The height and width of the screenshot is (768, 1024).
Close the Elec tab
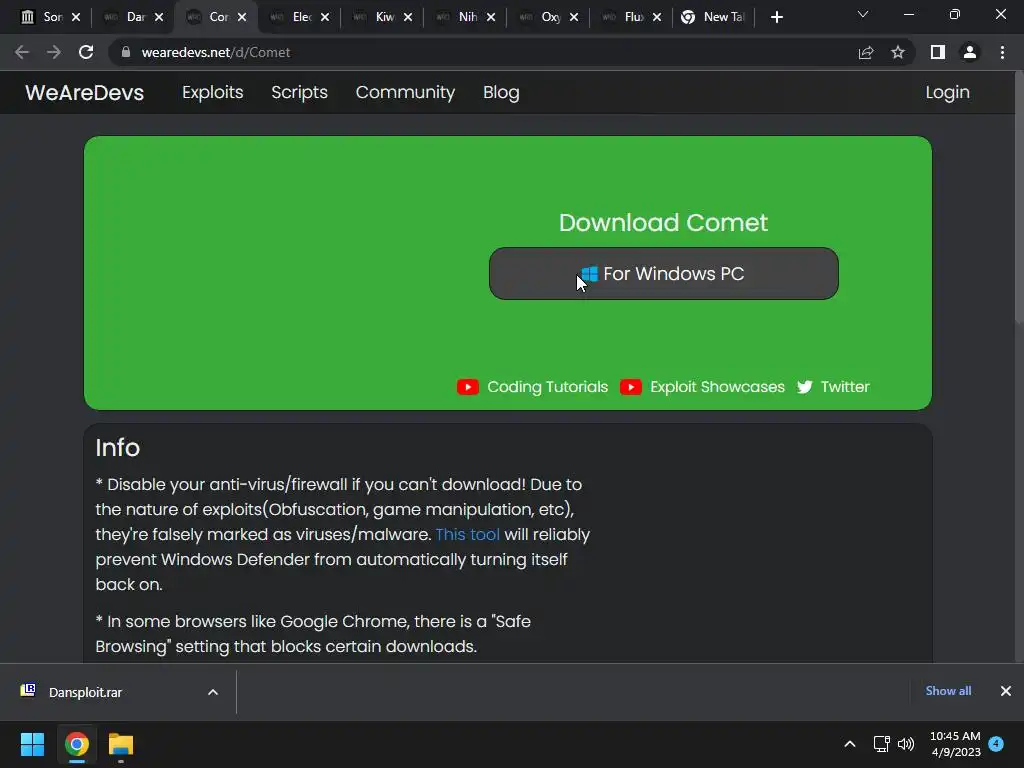tap(325, 17)
